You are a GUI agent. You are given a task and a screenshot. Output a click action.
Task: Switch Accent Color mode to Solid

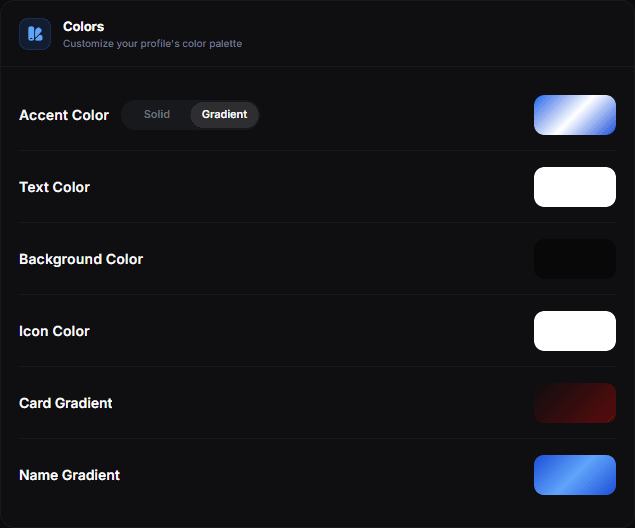tap(157, 115)
